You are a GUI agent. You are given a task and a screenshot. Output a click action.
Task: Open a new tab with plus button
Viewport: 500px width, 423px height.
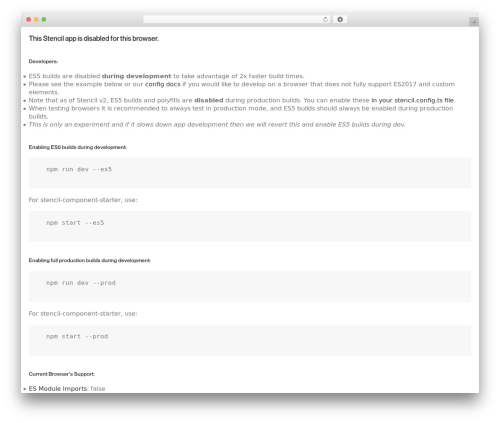[x=474, y=22]
